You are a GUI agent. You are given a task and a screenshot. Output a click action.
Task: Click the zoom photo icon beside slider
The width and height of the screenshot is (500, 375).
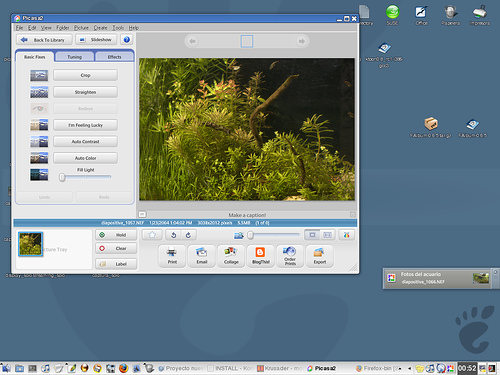coord(239,236)
